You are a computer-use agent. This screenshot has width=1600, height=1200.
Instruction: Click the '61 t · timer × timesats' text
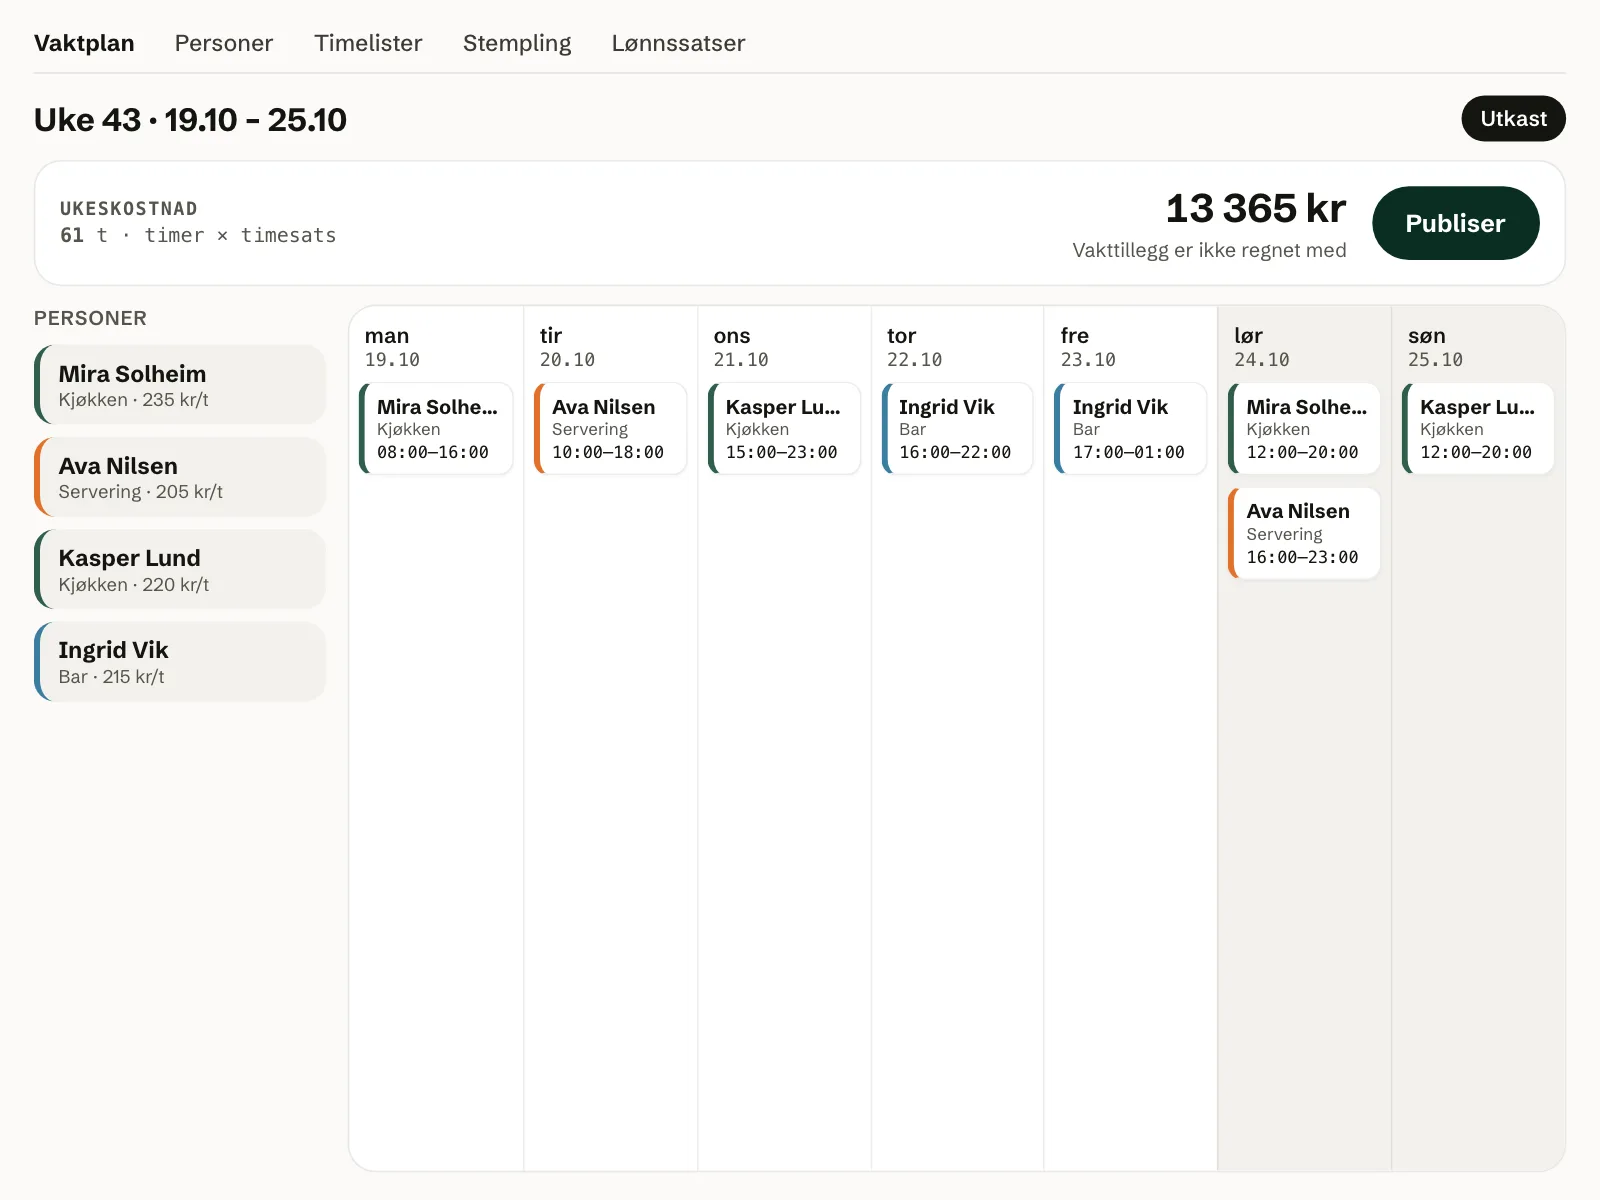coord(198,235)
